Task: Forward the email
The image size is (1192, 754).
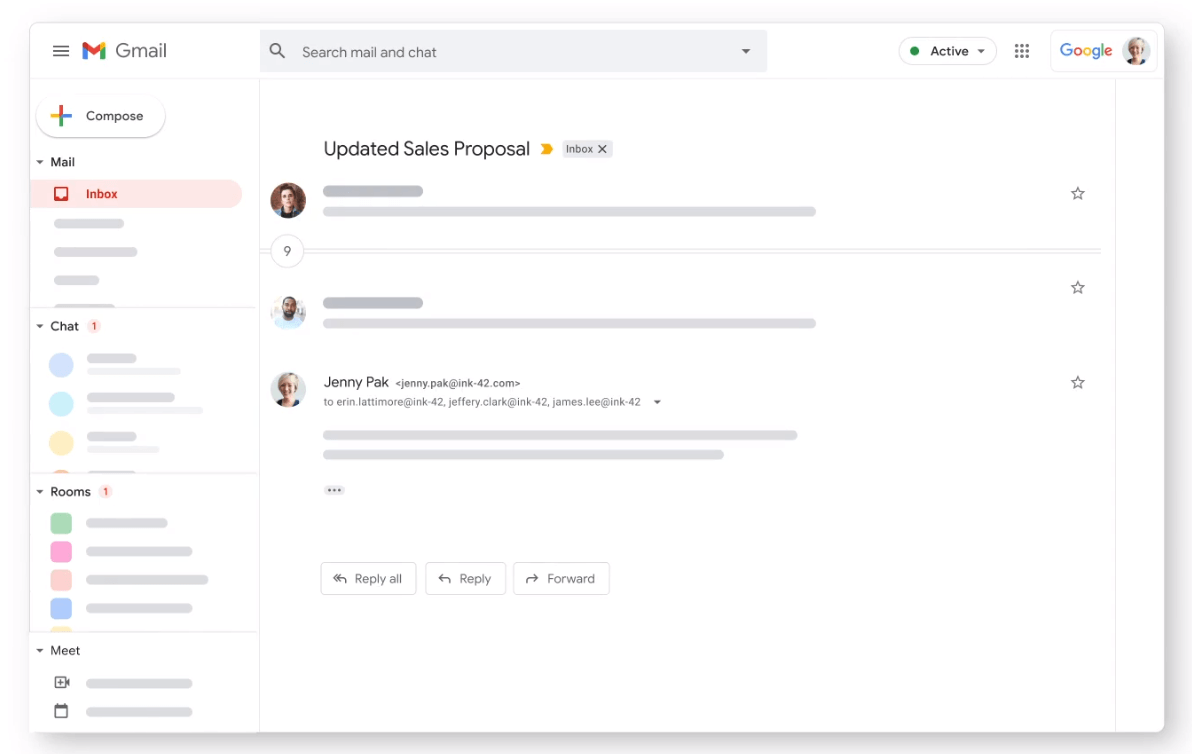Action: click(561, 578)
